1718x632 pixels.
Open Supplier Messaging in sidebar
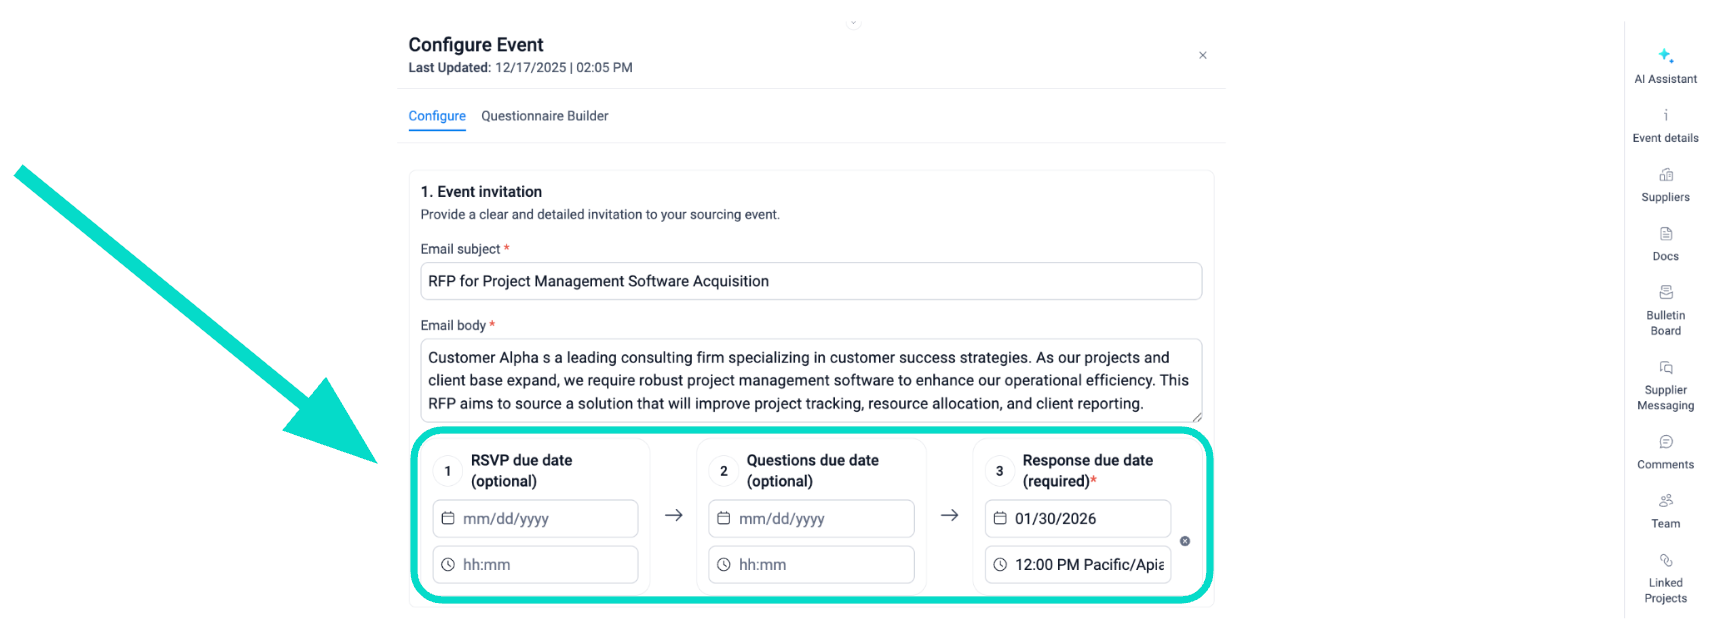click(1665, 368)
